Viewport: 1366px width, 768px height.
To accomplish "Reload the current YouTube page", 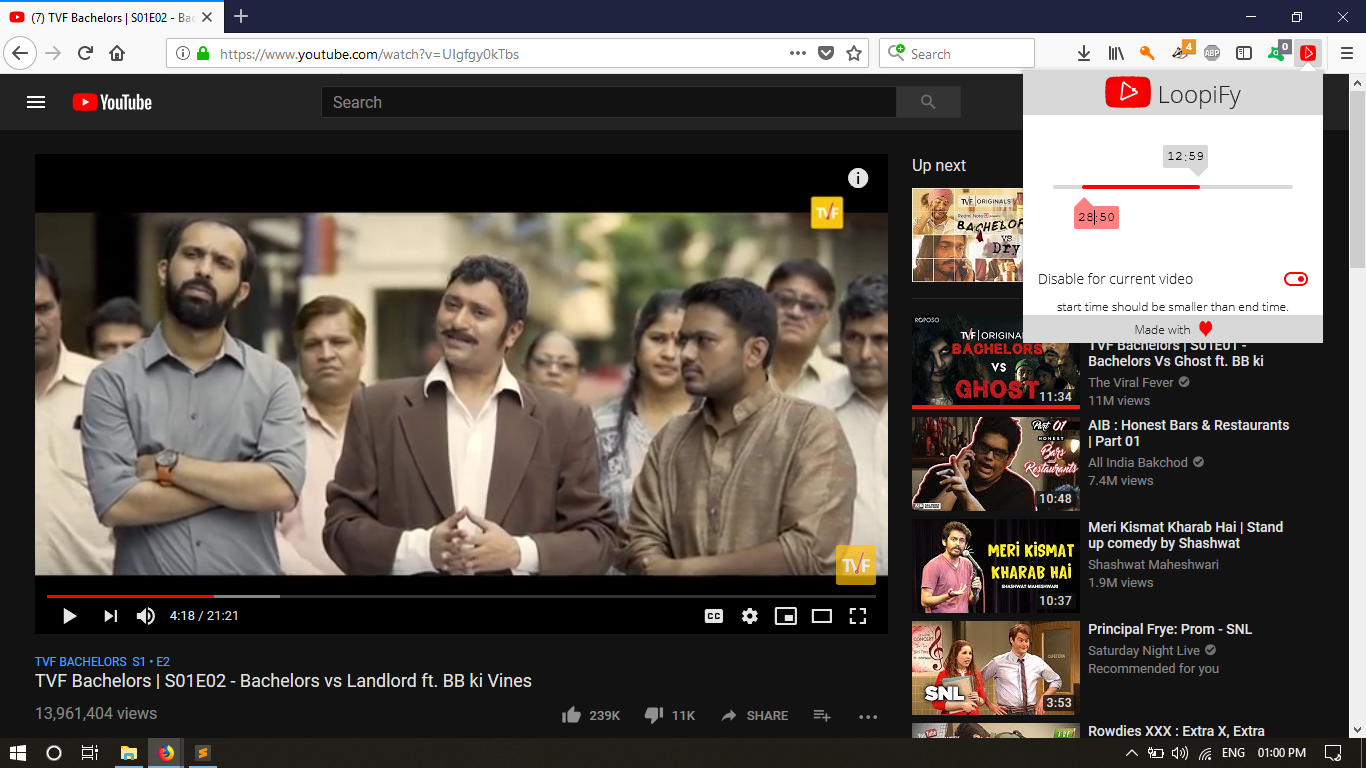I will (x=86, y=53).
